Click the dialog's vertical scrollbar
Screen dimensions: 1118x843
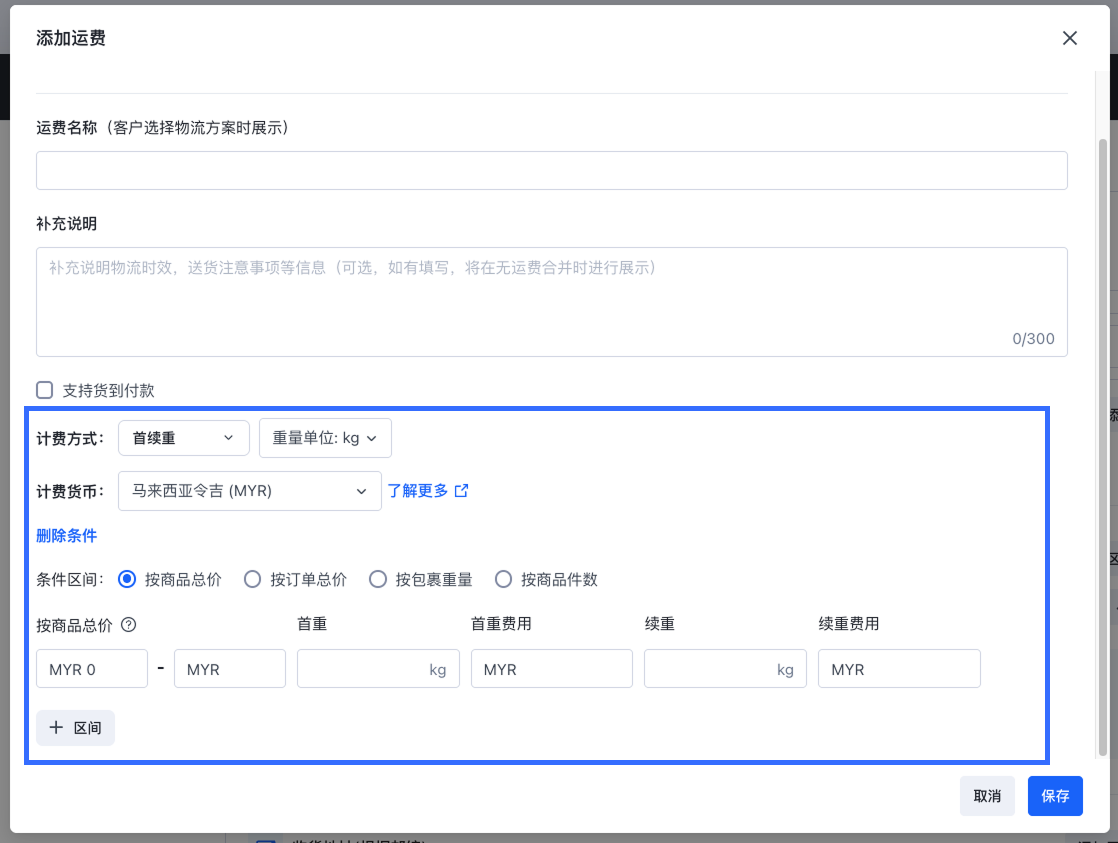pos(1103,440)
